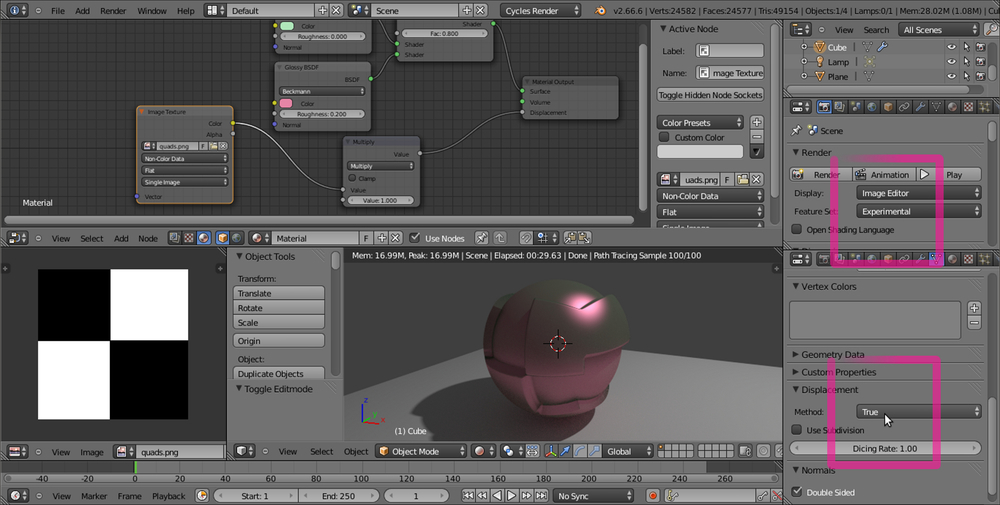Screen dimensions: 1000x505
Task: Open the Feature Set Experimental dropdown
Action: point(919,211)
